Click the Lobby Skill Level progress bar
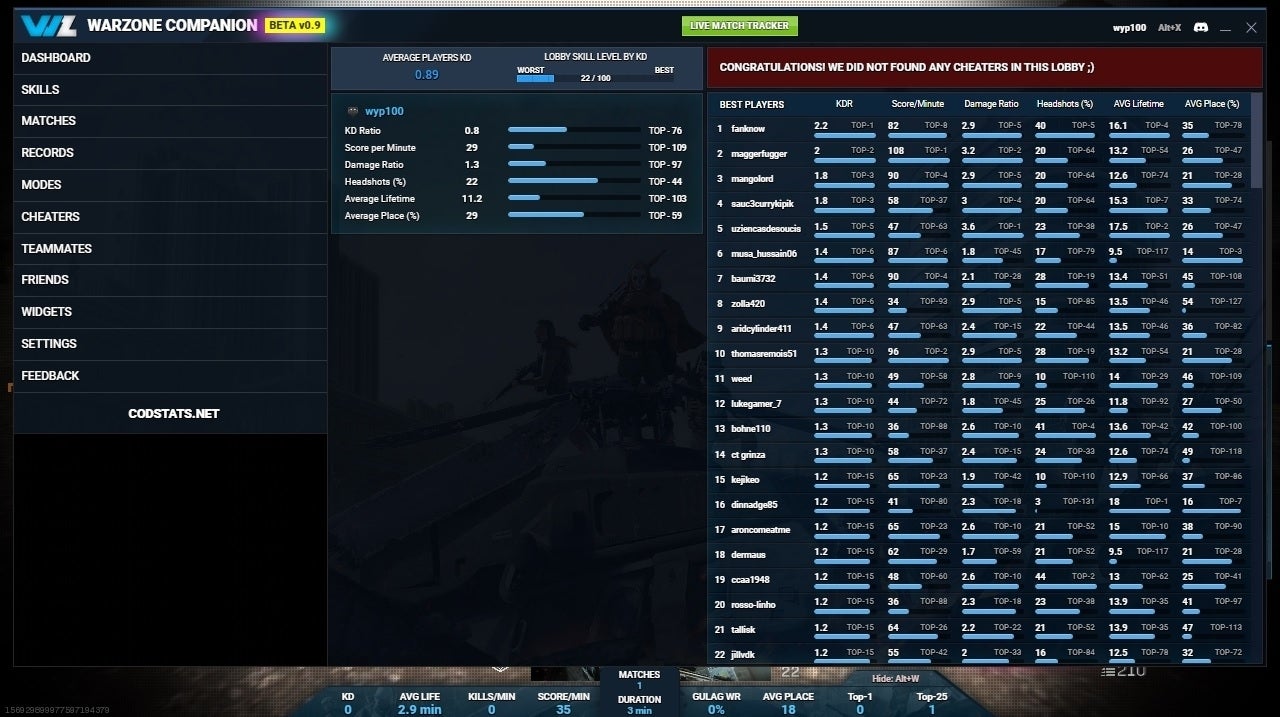The width and height of the screenshot is (1280, 717). (594, 78)
